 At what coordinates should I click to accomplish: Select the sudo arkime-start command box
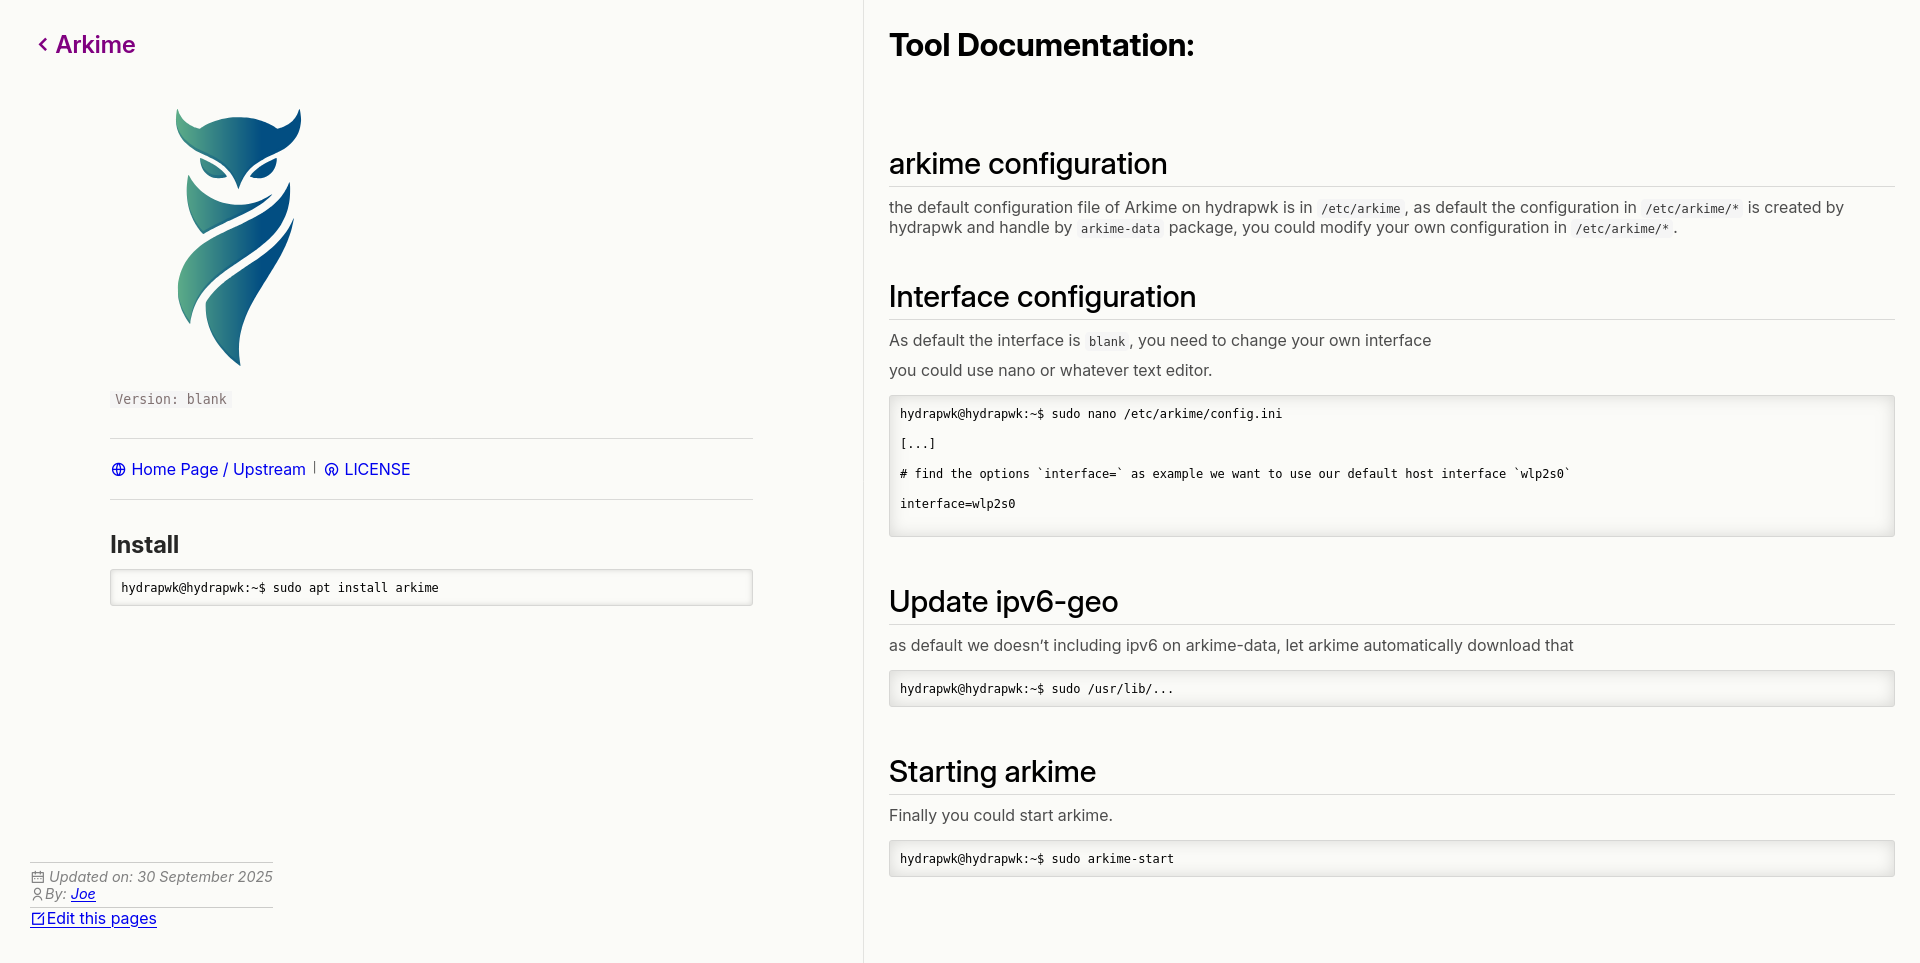(1390, 858)
